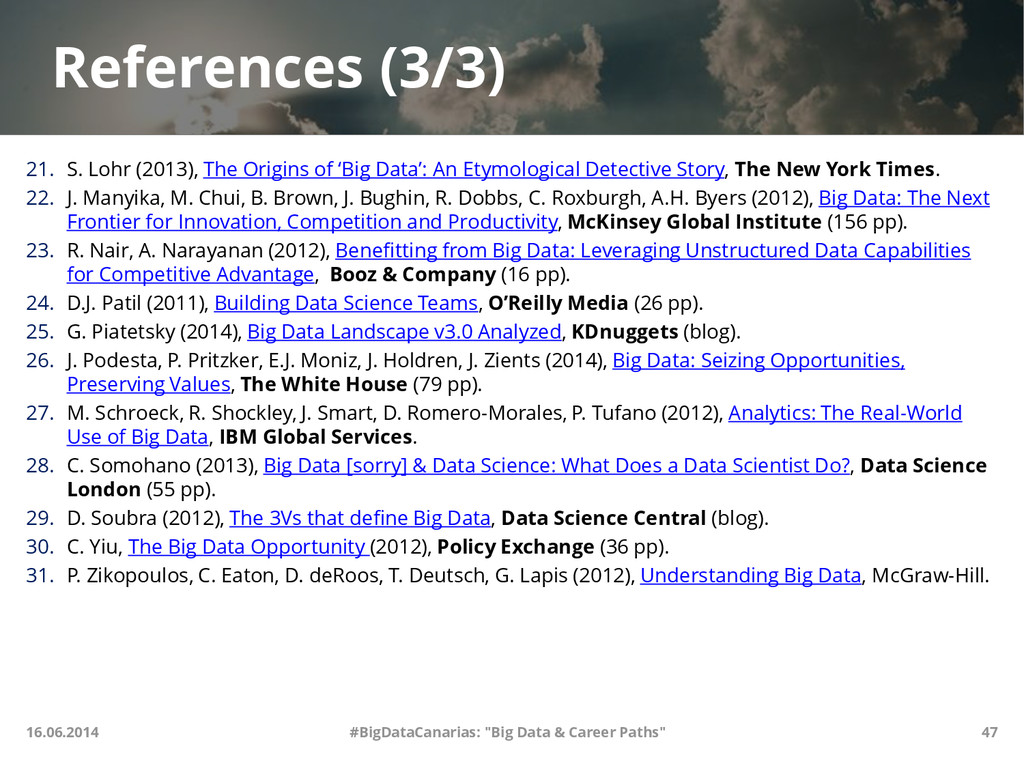Click 'R. Nair, A. Narayanan (2012)' text
The width and height of the screenshot is (1024, 768).
tap(198, 251)
